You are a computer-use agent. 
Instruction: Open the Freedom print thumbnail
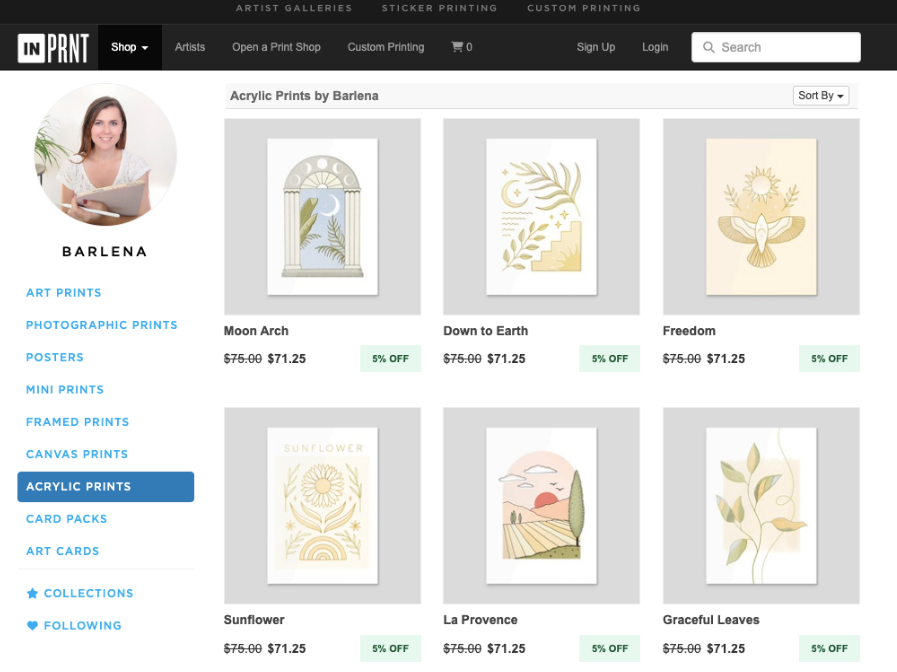tap(761, 217)
